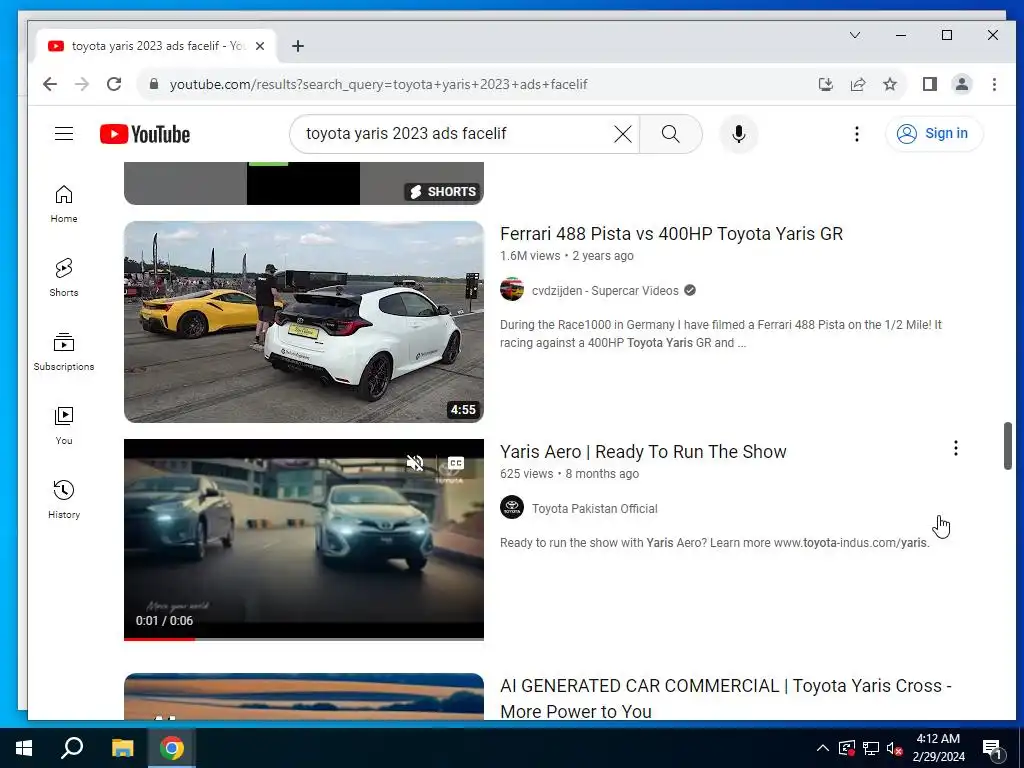
Task: Open the Ferrari 488 Pista video thumbnail
Action: (x=304, y=322)
